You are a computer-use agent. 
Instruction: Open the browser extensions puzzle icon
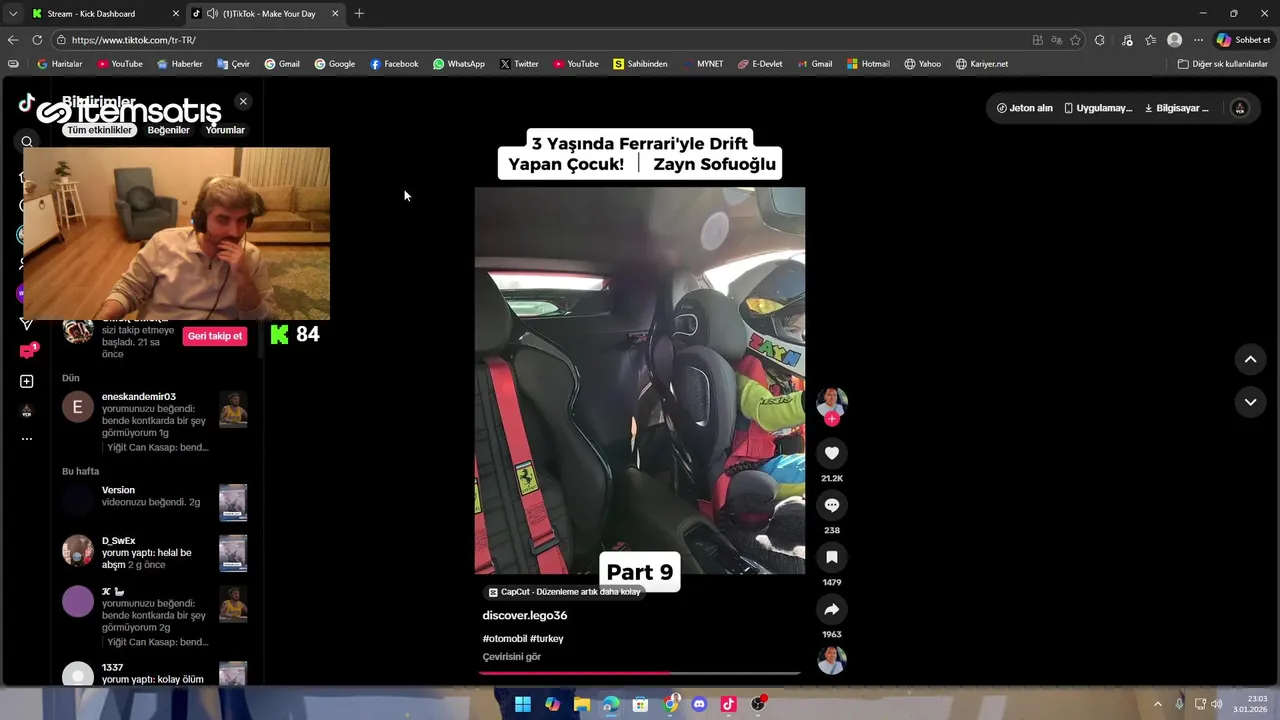pyautogui.click(x=1100, y=40)
